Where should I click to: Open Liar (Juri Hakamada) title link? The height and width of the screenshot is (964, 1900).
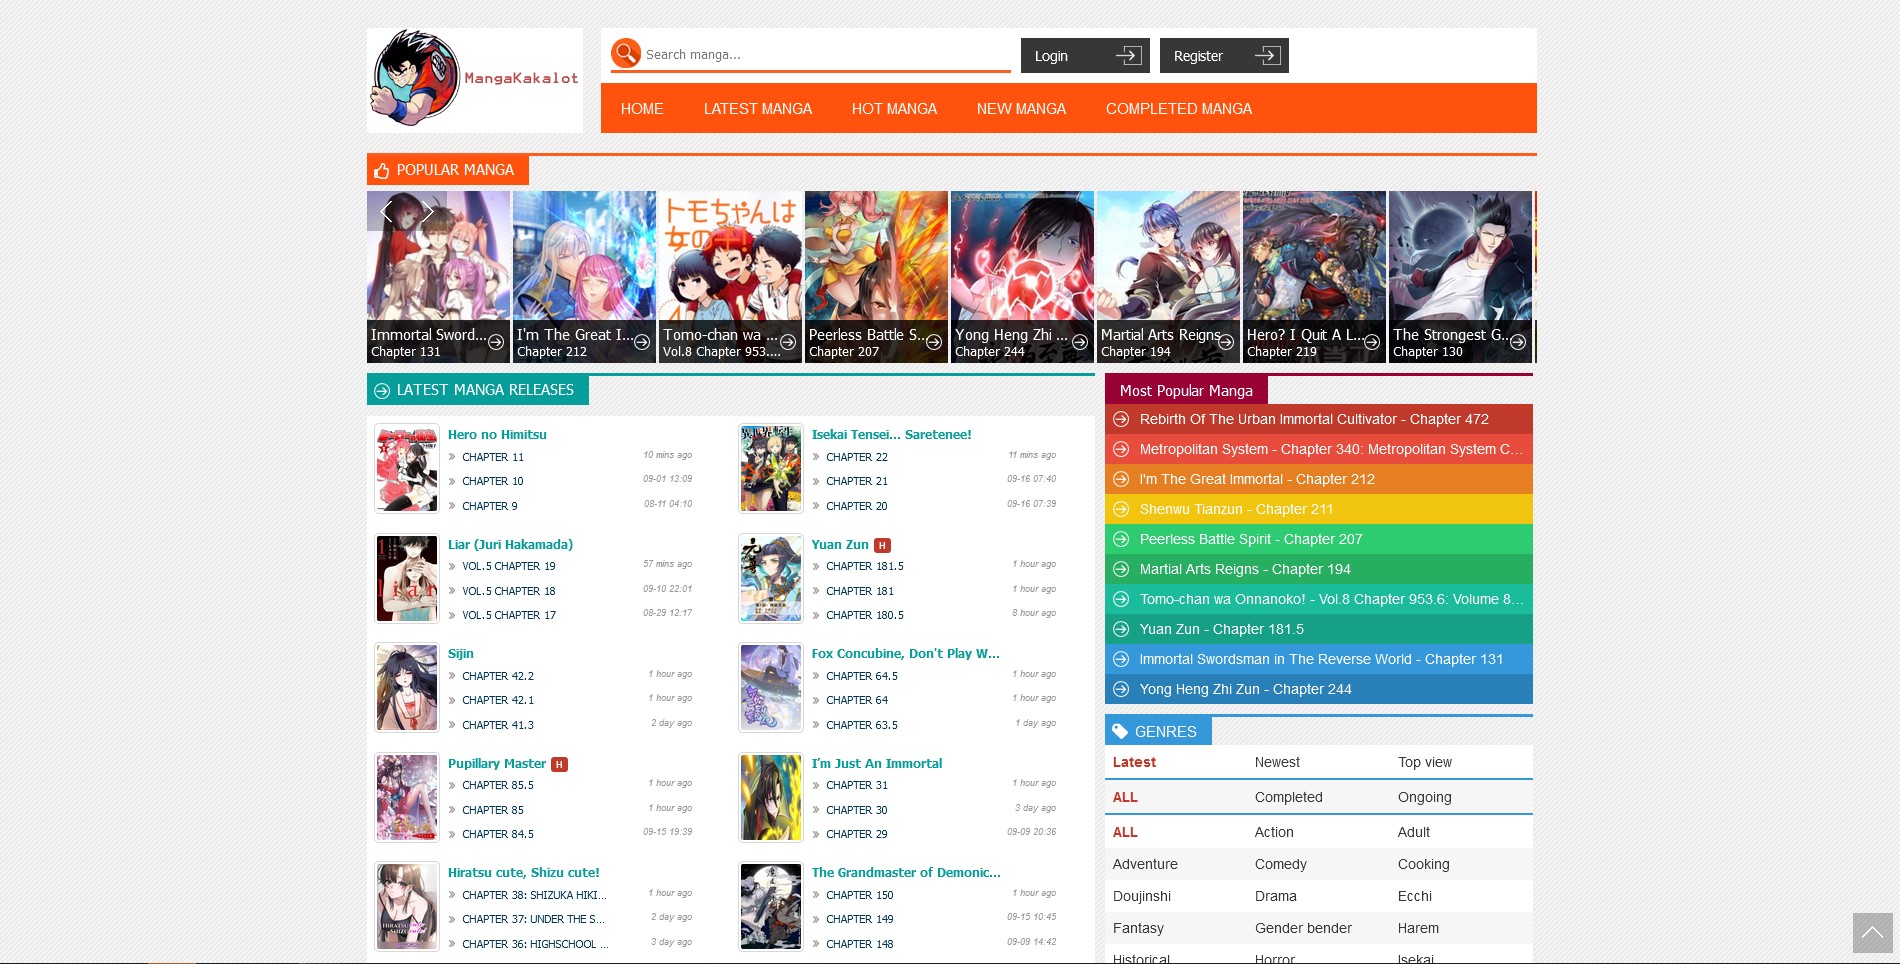(x=510, y=545)
